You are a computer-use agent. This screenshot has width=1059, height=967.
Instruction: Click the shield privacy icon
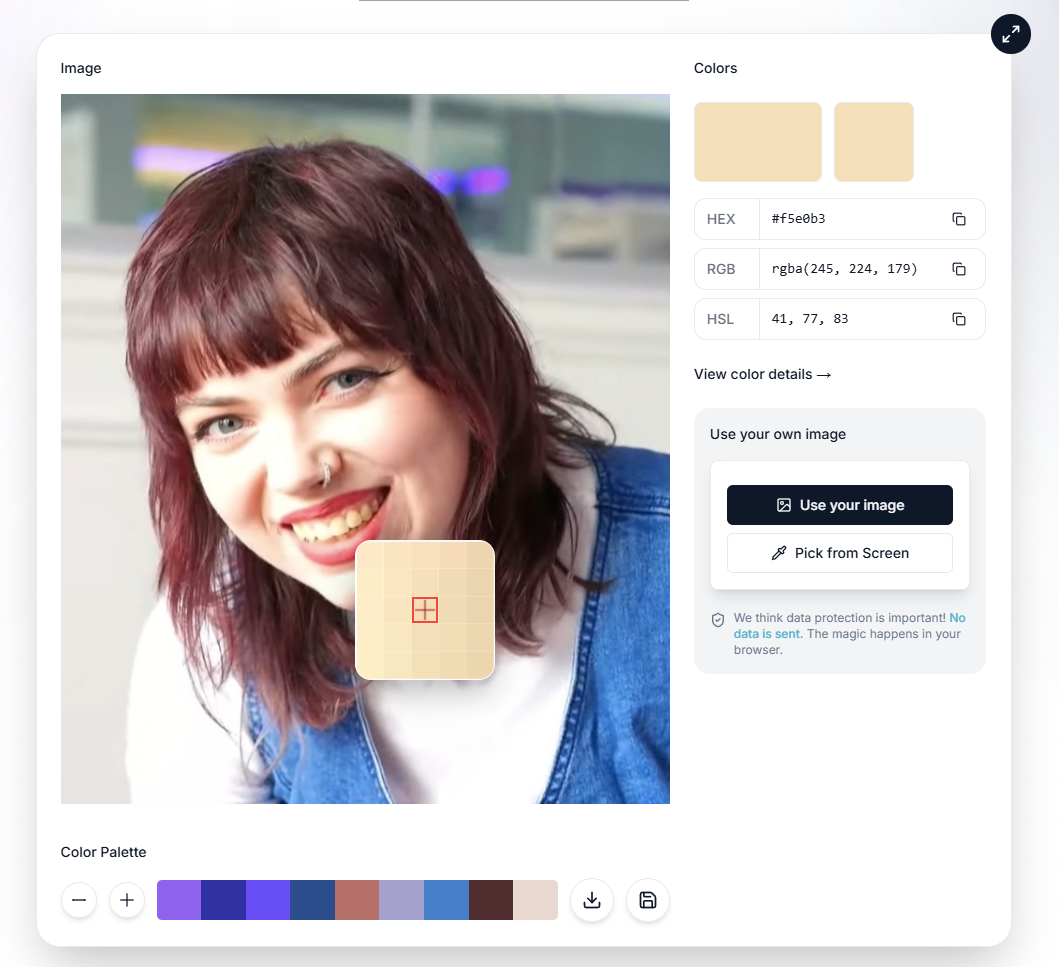tap(718, 620)
